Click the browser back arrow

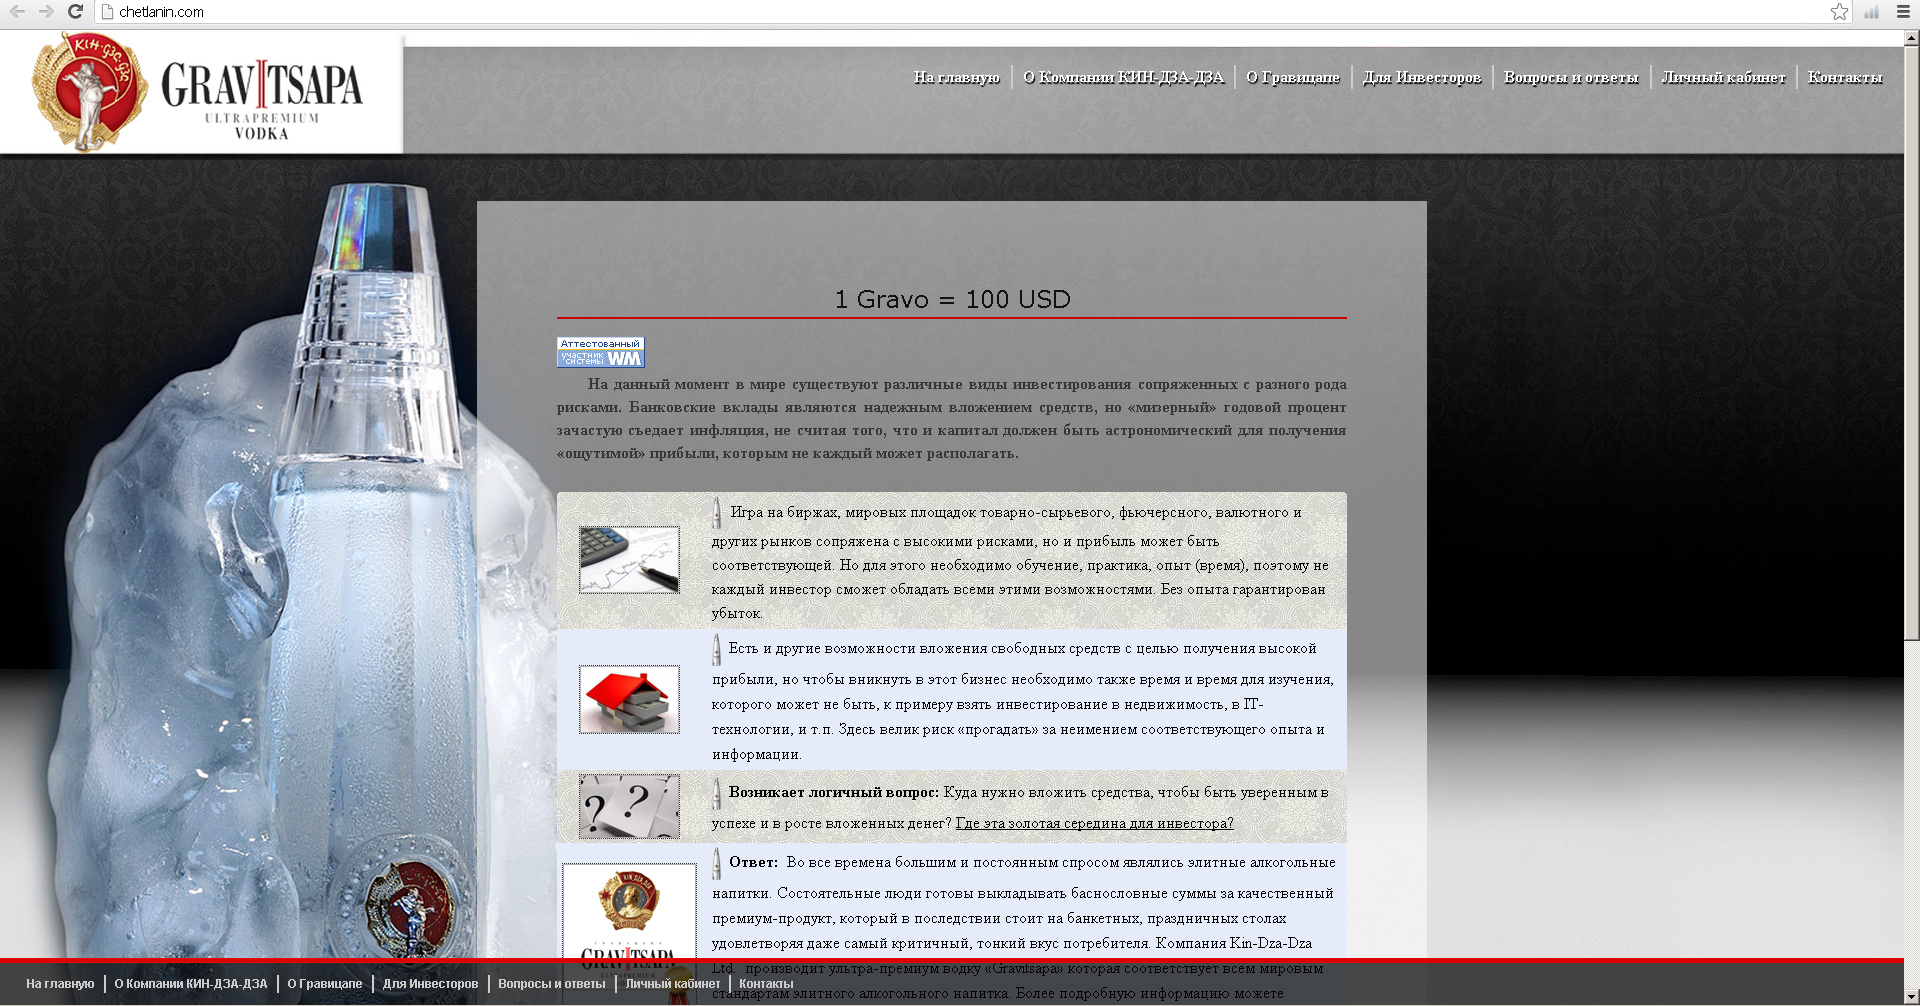point(17,12)
